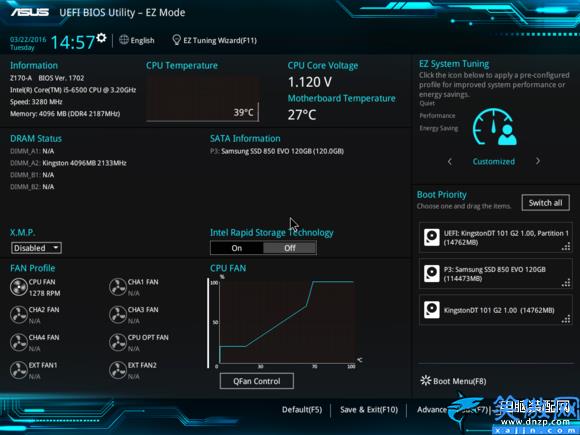Select KingstonDT 101 G2 1.00 (14762MB) entry
This screenshot has width=580, height=435.
(x=496, y=310)
